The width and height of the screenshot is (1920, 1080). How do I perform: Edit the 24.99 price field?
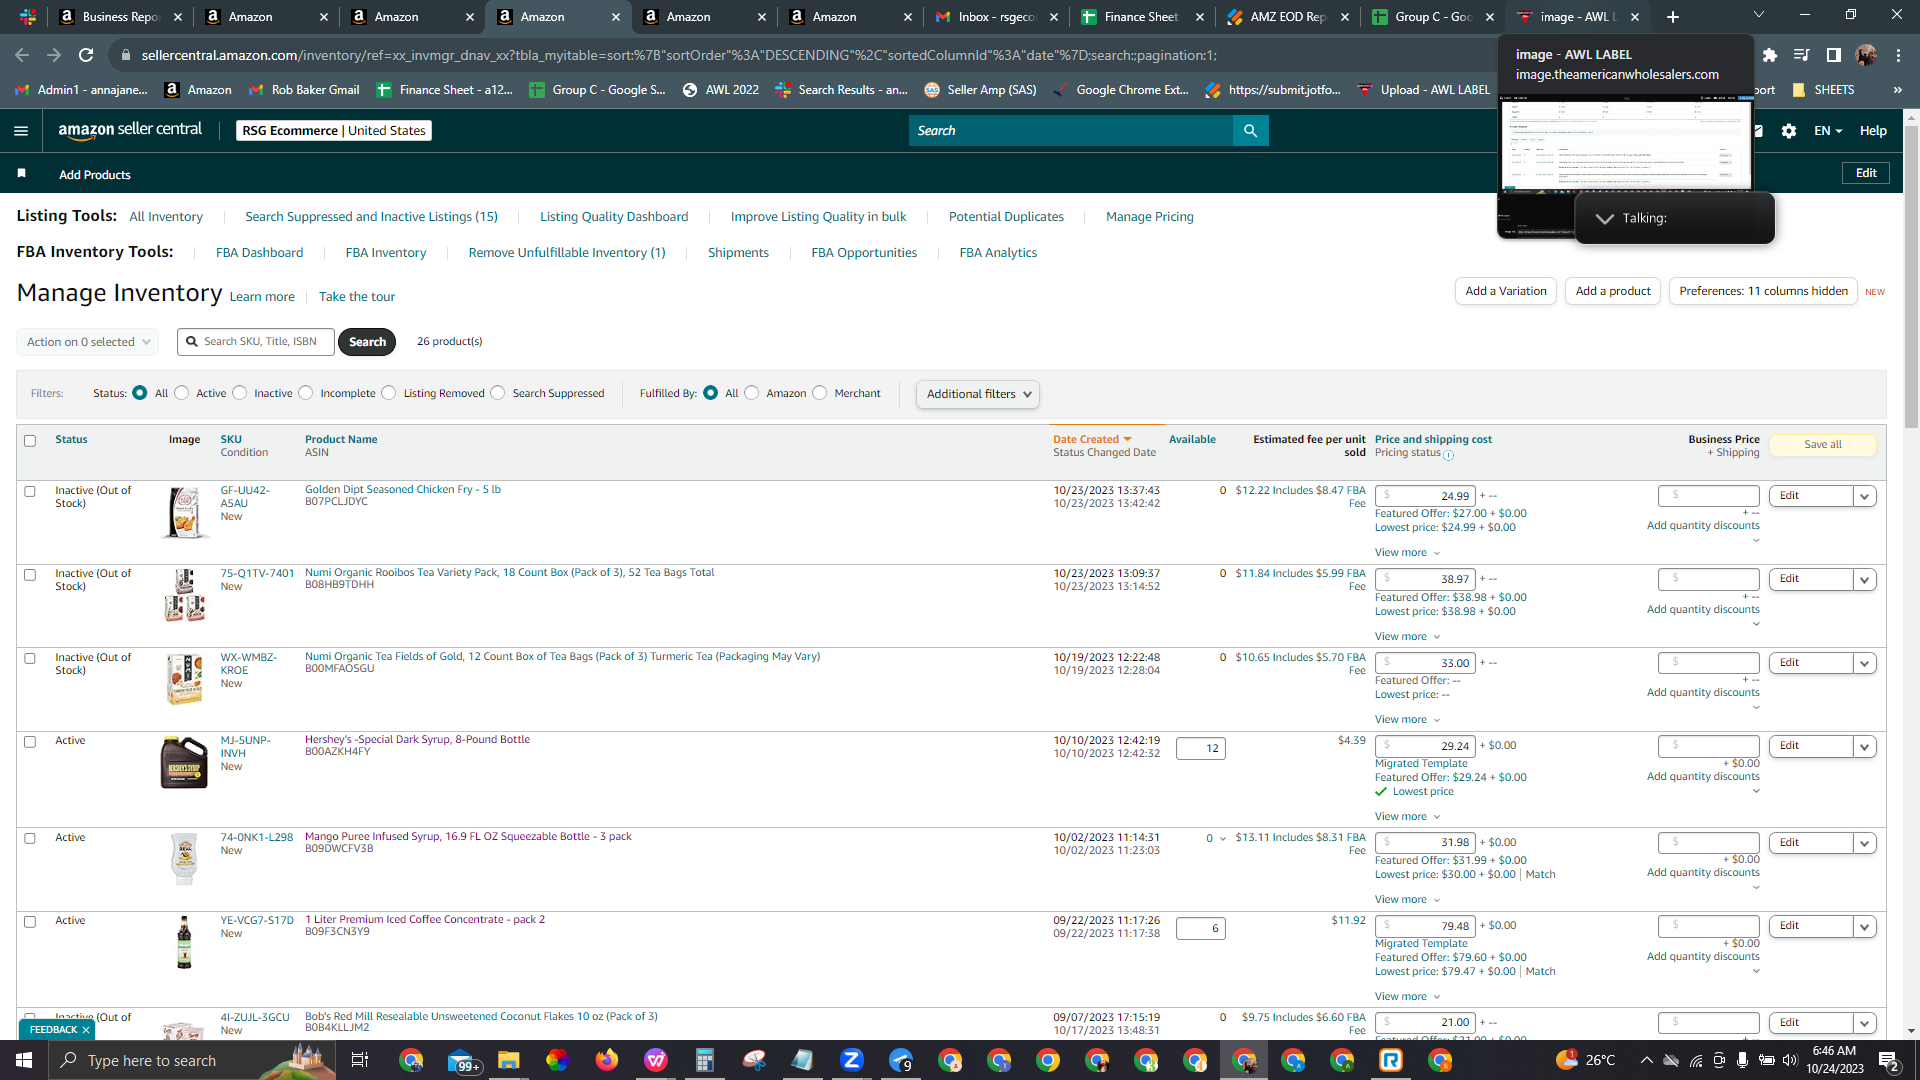pyautogui.click(x=1425, y=496)
